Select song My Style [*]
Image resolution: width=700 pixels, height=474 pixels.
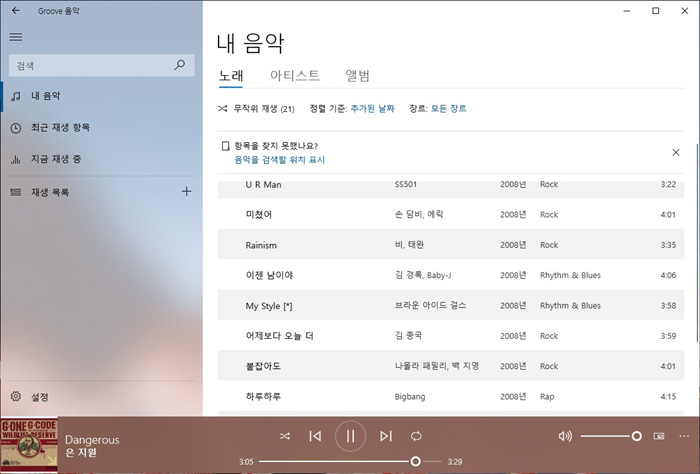[x=451, y=305]
